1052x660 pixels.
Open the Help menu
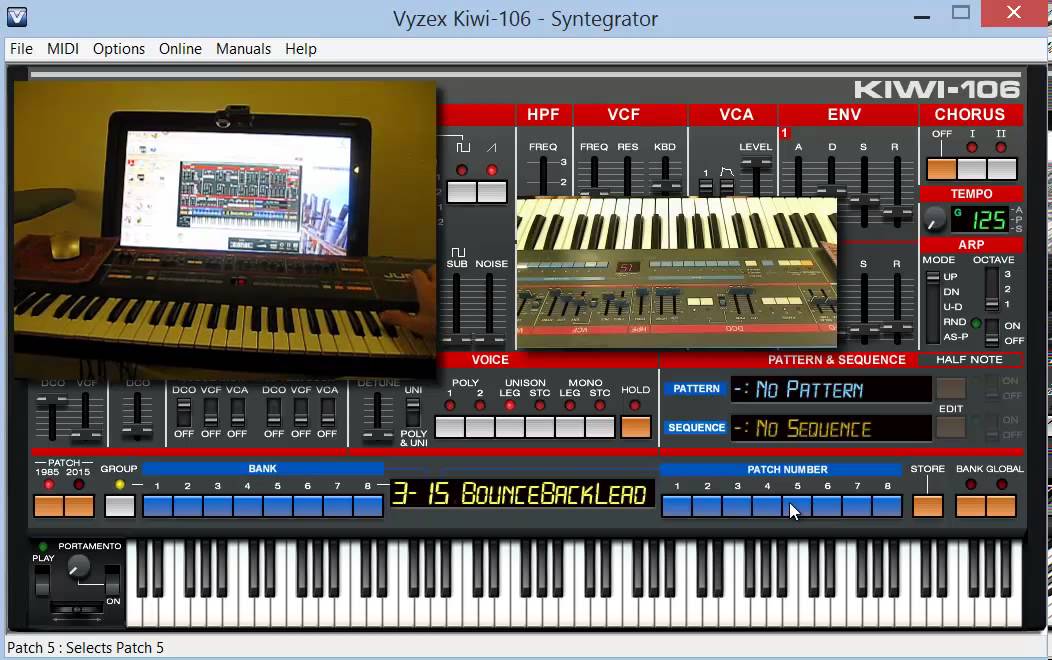[300, 49]
